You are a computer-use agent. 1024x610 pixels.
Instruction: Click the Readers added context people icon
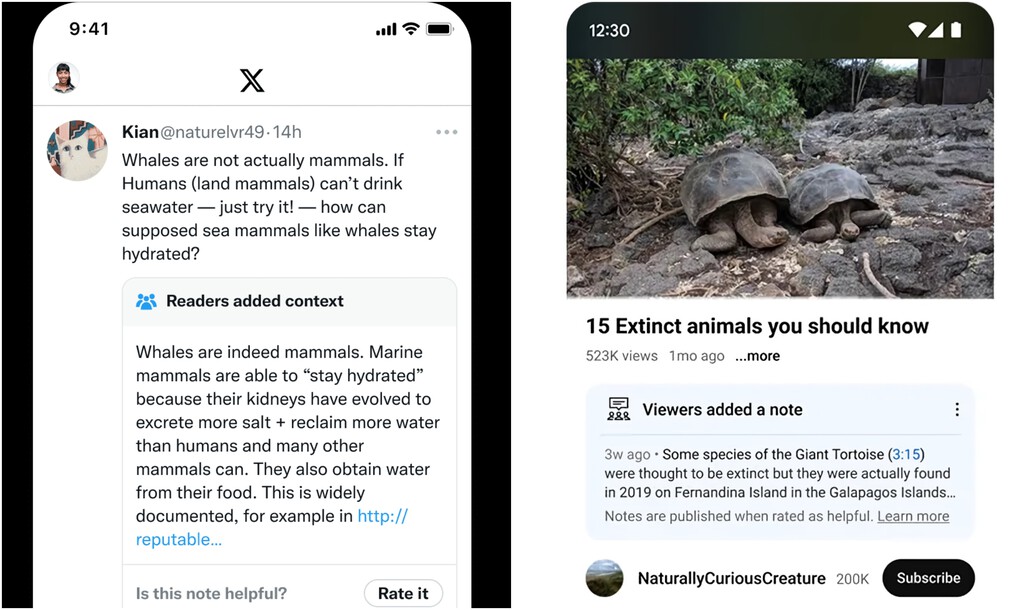click(x=147, y=301)
